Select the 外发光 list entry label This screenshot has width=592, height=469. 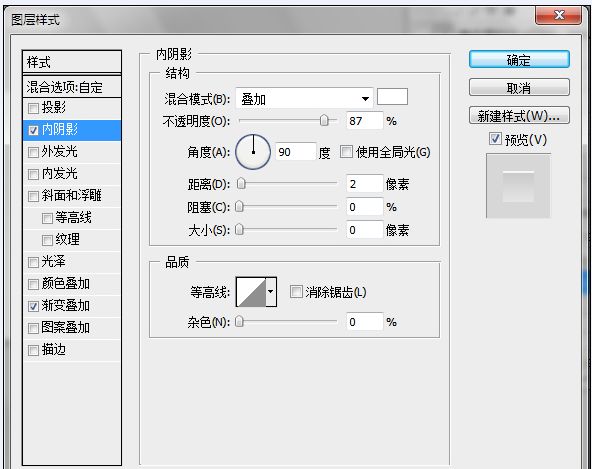pyautogui.click(x=60, y=151)
